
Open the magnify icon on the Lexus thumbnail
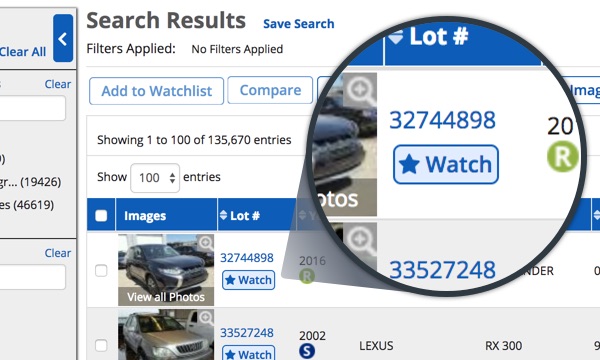(x=206, y=317)
